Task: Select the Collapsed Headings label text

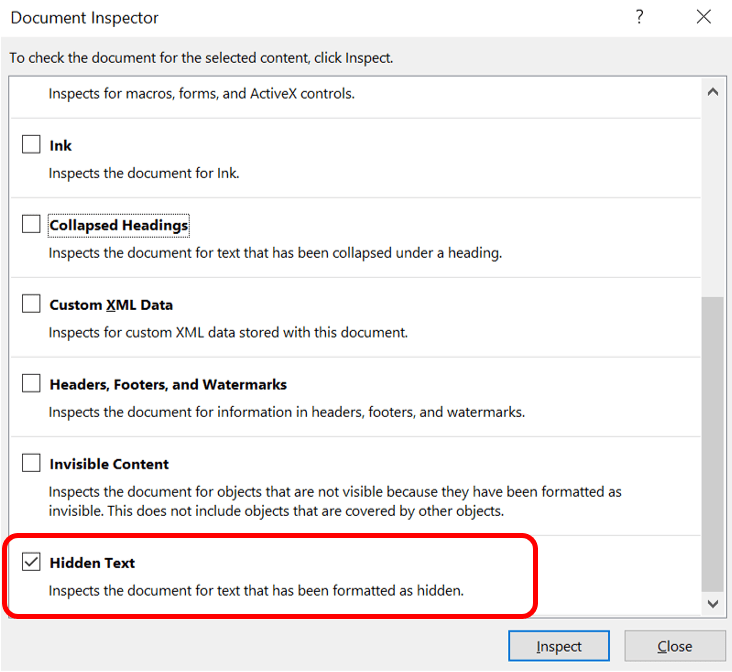Action: pos(119,225)
